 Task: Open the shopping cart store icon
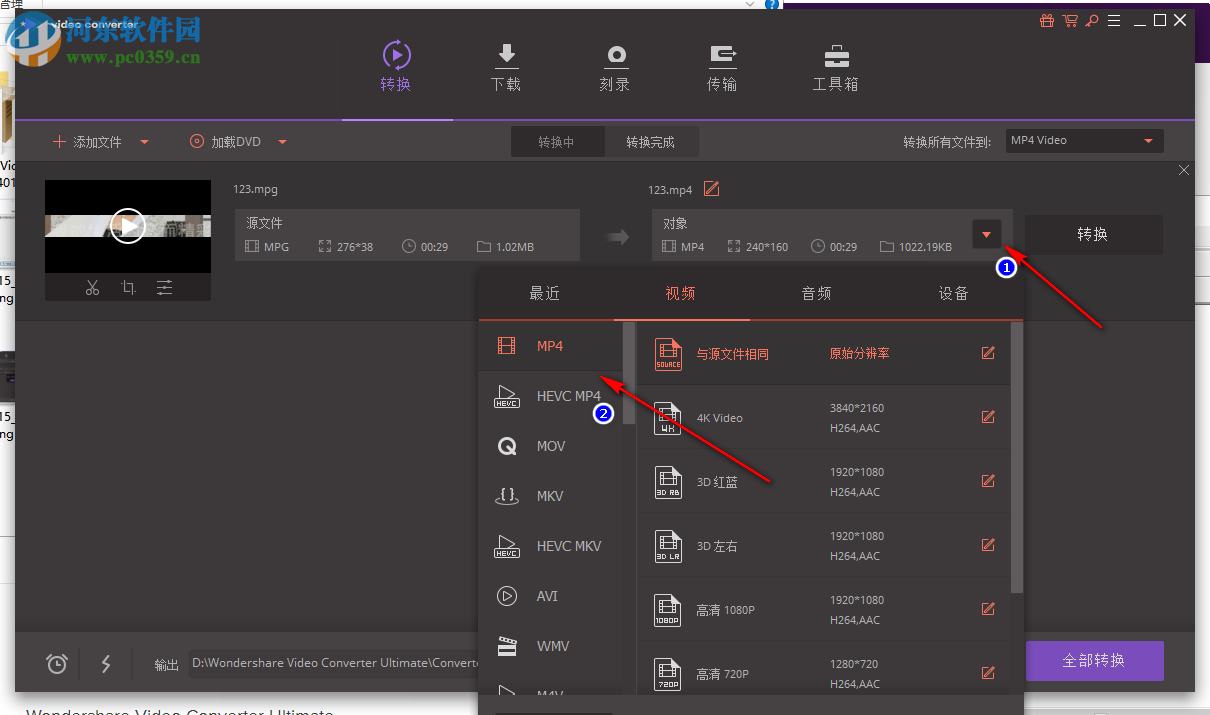click(1070, 20)
